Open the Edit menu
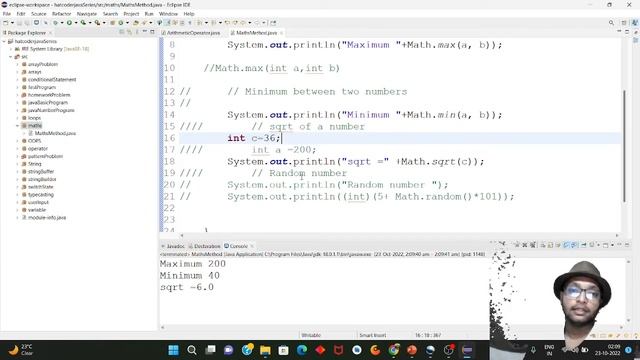The image size is (640, 360). click(x=21, y=14)
